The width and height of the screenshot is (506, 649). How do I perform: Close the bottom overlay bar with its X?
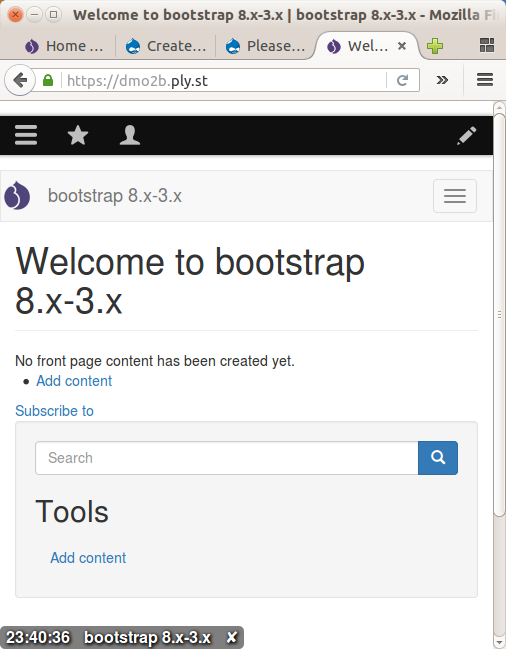[x=232, y=637]
